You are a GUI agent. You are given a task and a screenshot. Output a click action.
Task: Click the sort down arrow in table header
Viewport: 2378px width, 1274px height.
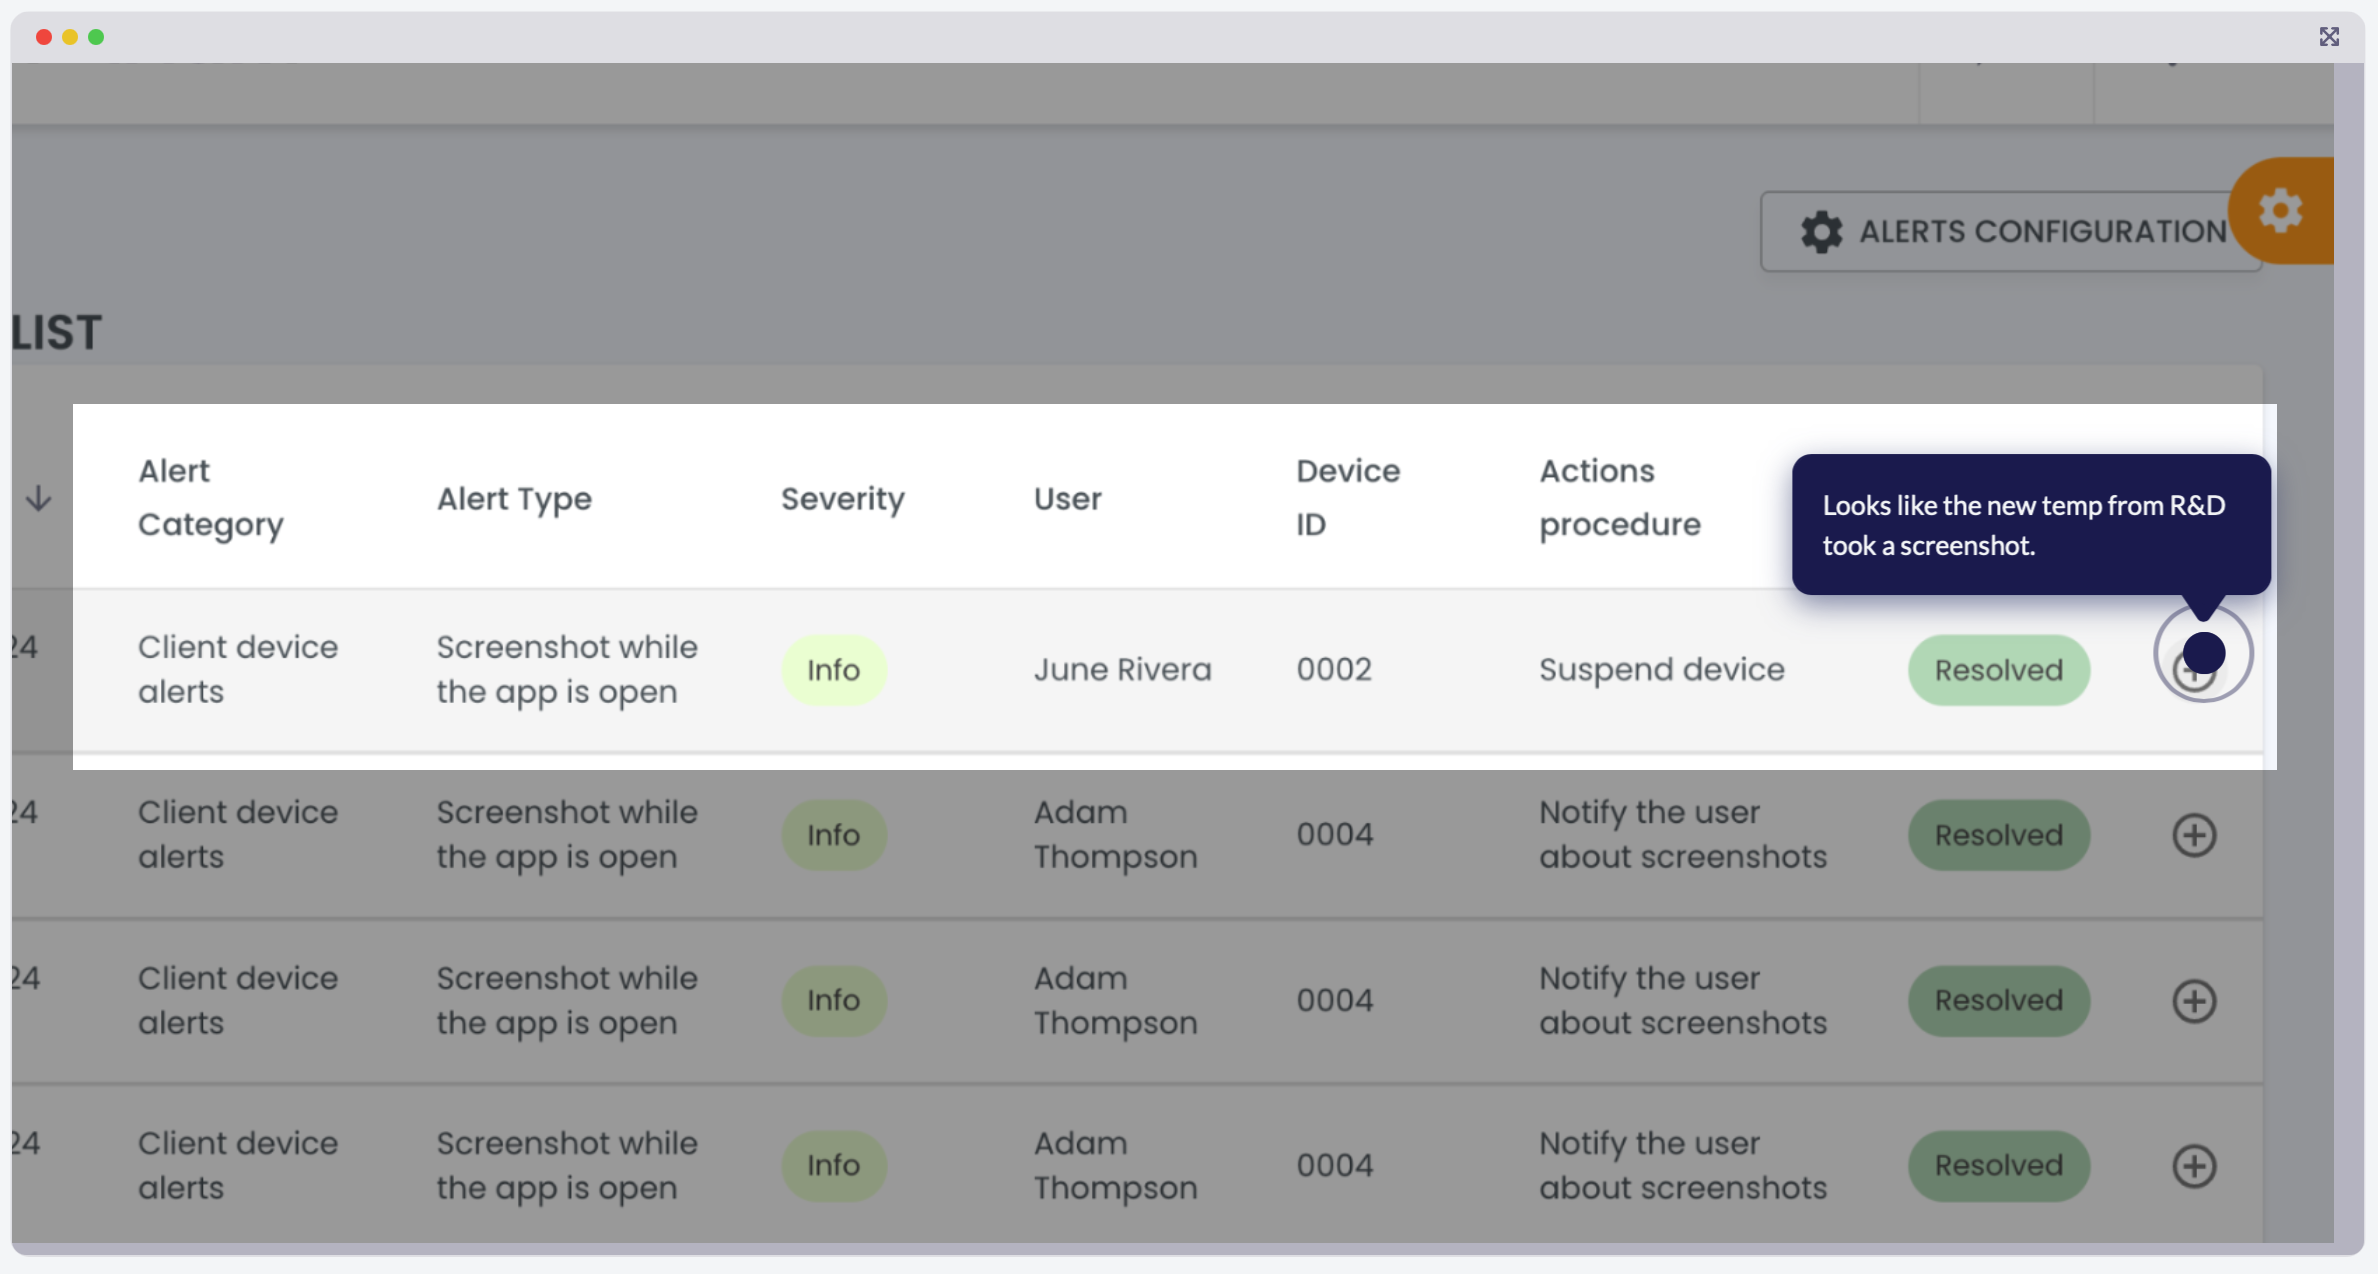(38, 498)
